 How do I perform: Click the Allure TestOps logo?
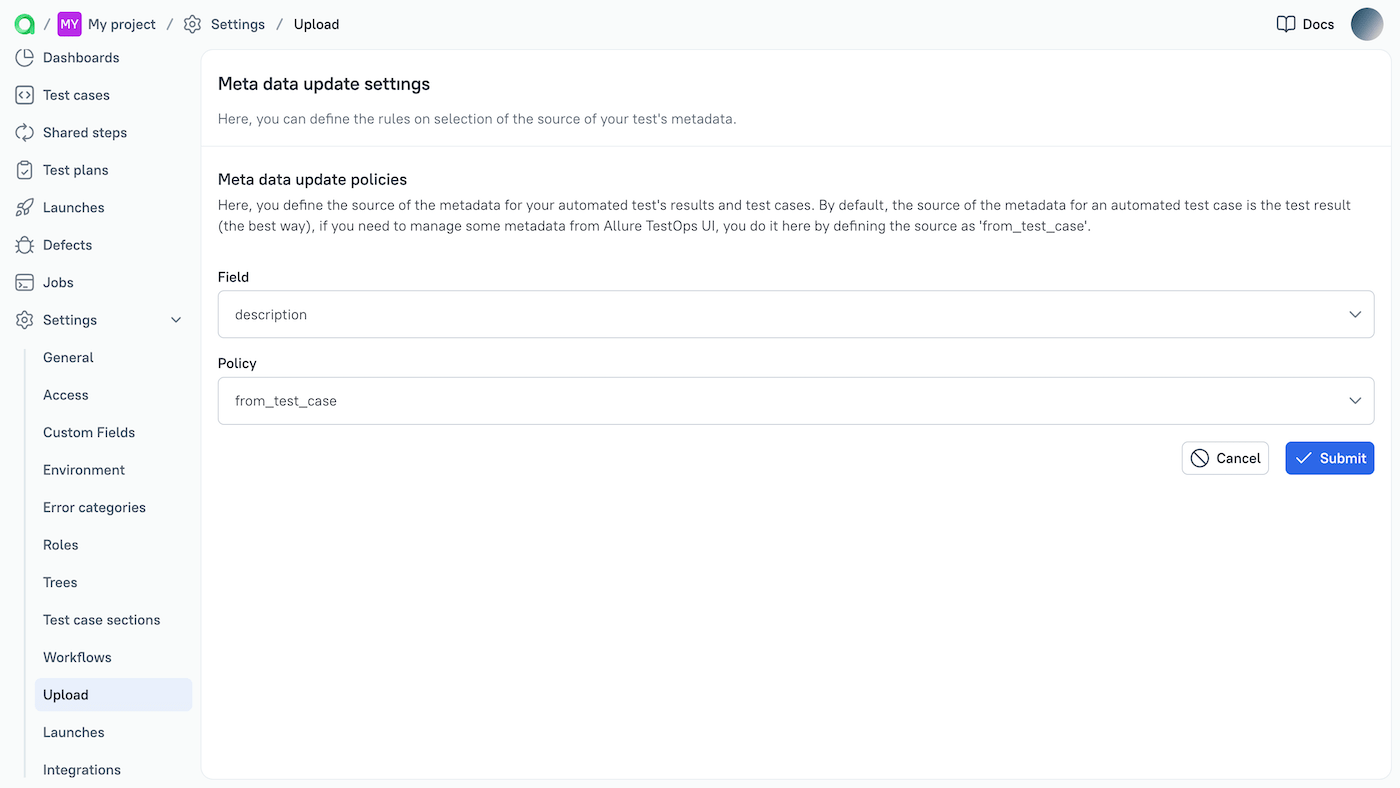tap(23, 23)
